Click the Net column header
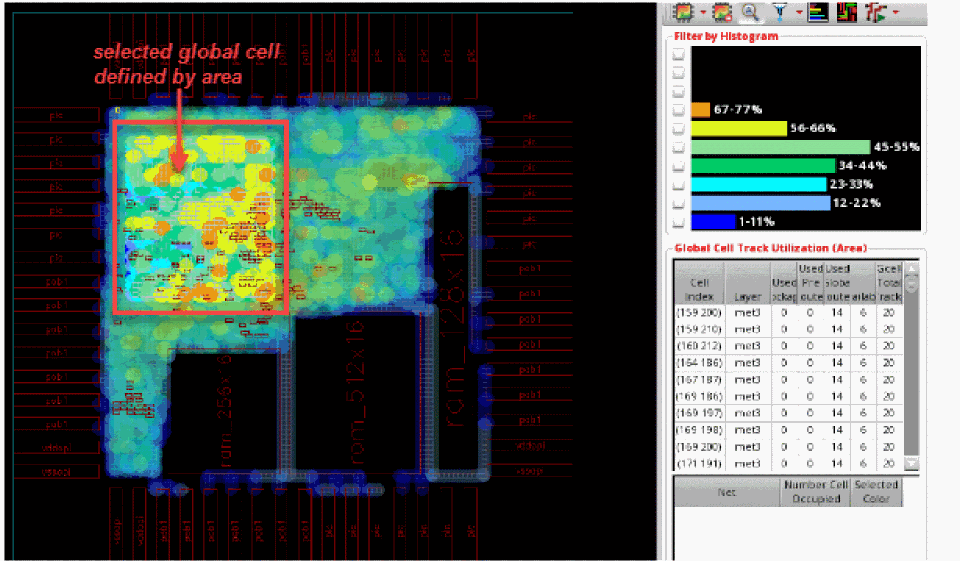 [x=727, y=491]
